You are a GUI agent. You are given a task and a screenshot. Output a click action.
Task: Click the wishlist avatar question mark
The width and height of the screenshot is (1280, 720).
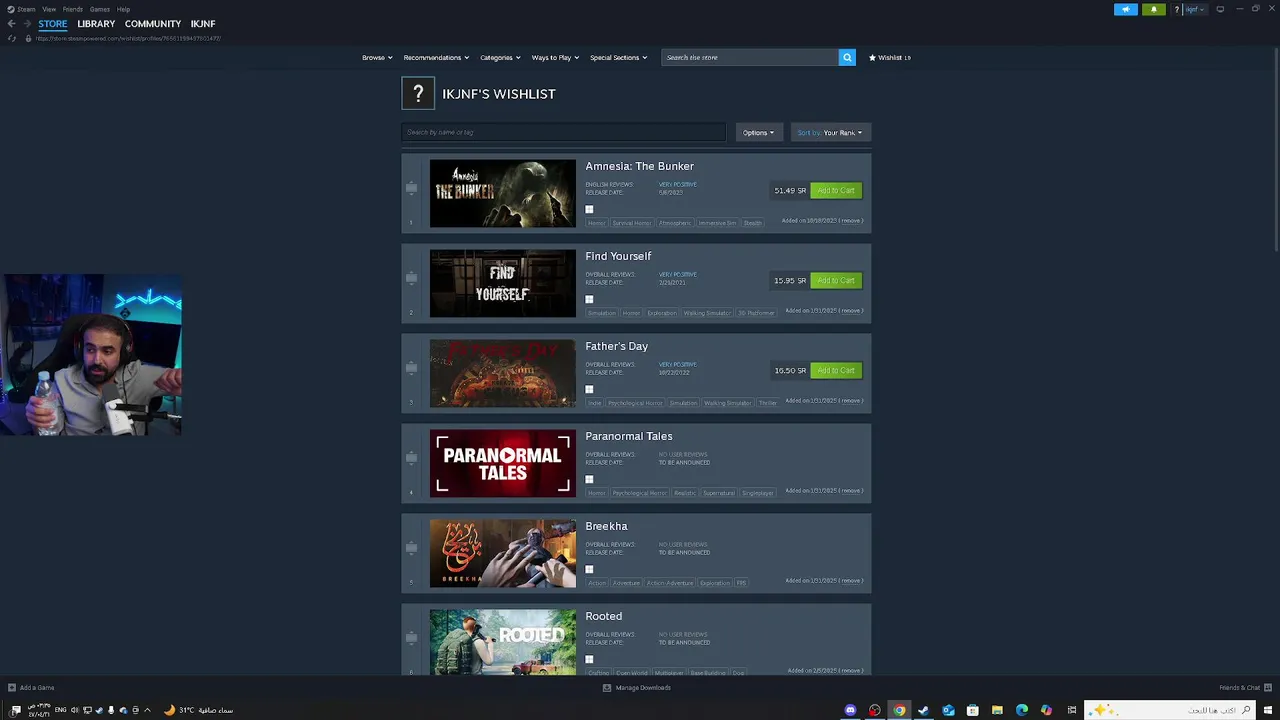point(418,93)
